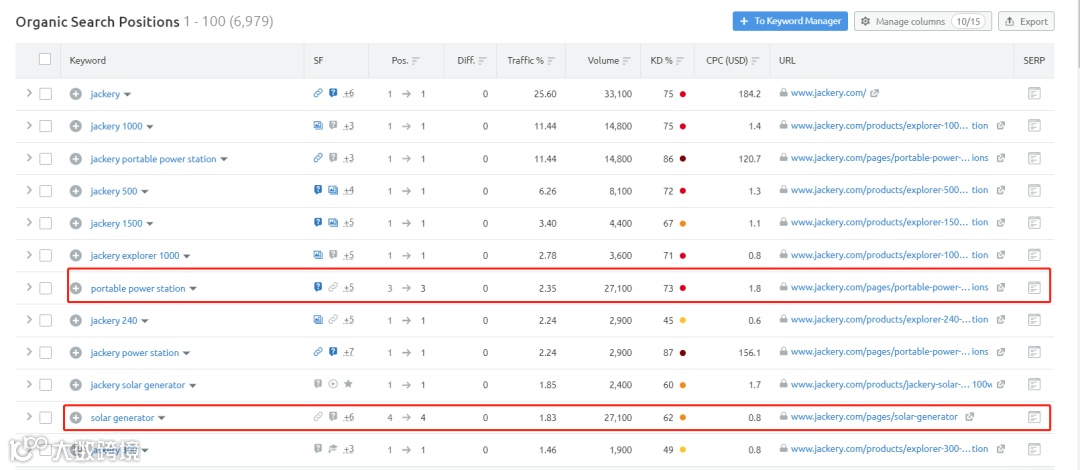Open external link icon in jackery 240 row
Viewport: 1080px width, 470px height.
[x=1001, y=320]
